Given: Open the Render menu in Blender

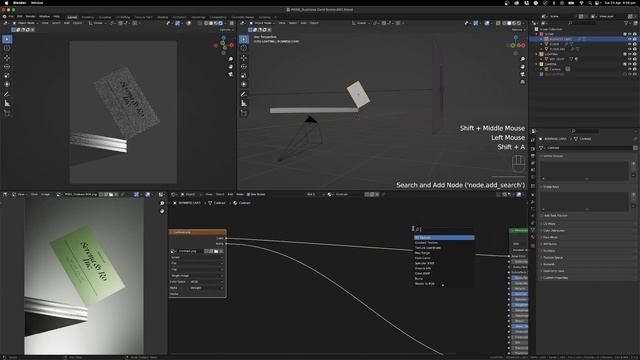Looking at the screenshot, I should [31, 16].
